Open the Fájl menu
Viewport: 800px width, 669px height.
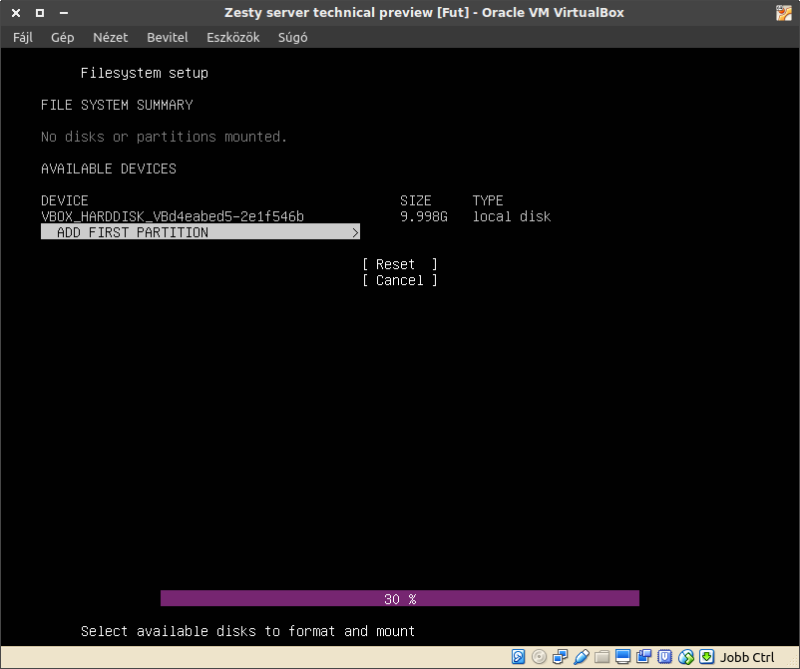(23, 37)
